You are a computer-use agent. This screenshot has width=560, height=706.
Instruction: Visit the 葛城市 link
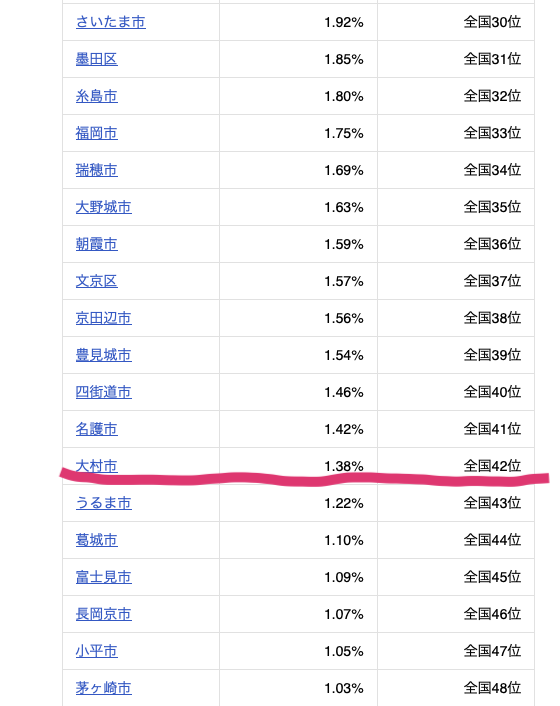pyautogui.click(x=97, y=539)
